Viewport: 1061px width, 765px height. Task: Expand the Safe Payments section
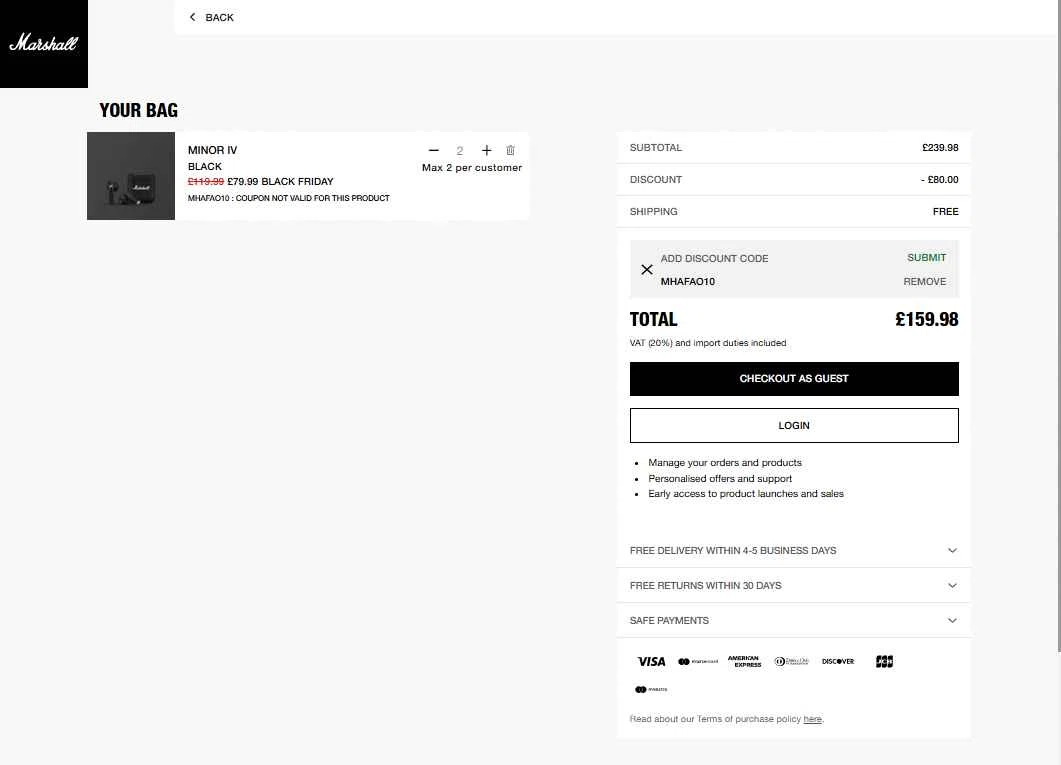click(794, 621)
